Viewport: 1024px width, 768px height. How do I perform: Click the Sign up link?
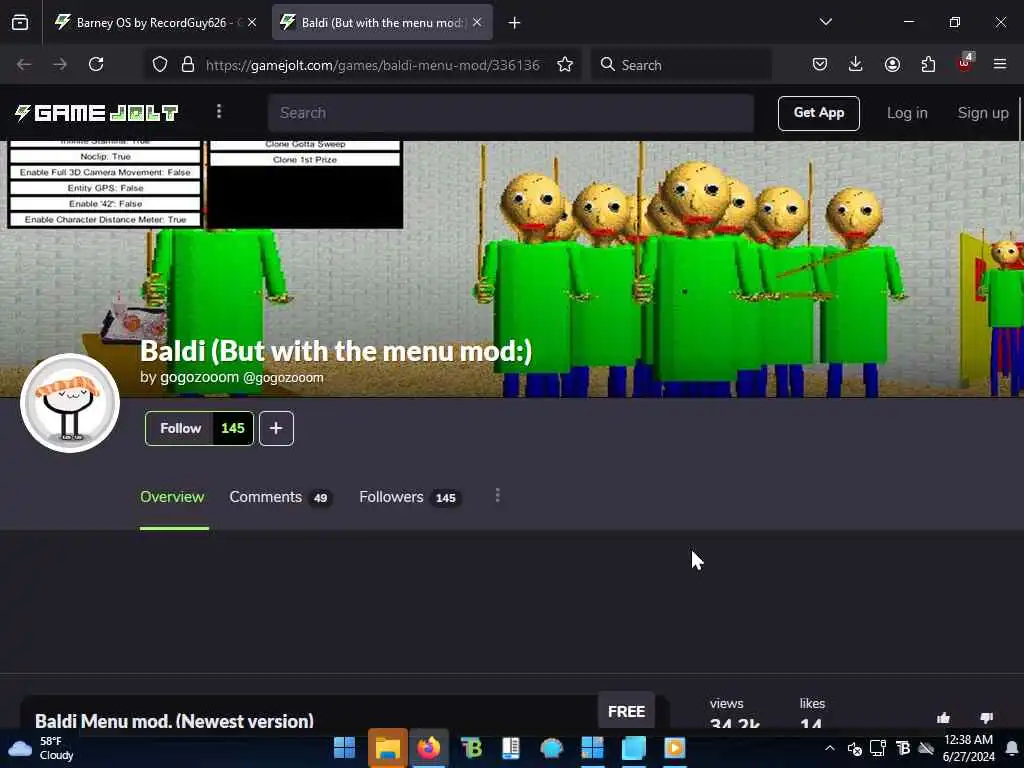pos(983,113)
